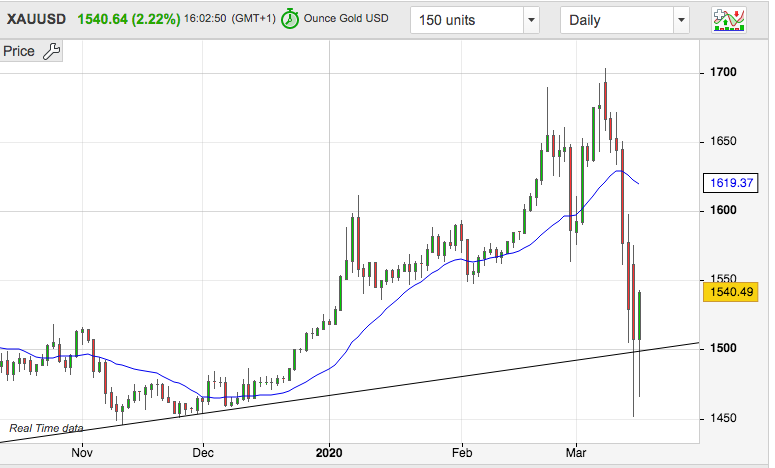Click the Mar date axis label
775x468 pixels.
(x=576, y=453)
